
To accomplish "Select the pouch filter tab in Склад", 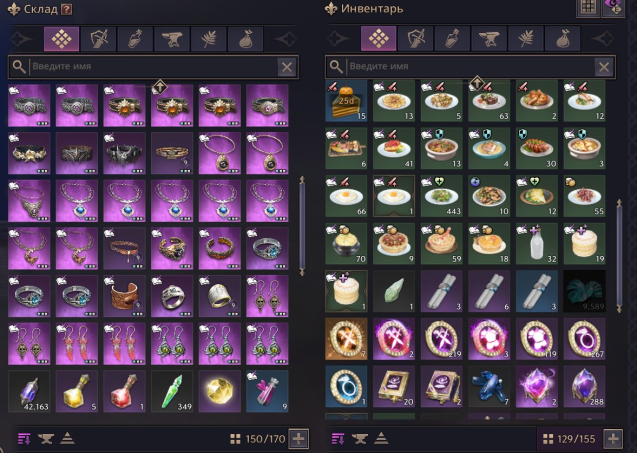I will [245, 39].
